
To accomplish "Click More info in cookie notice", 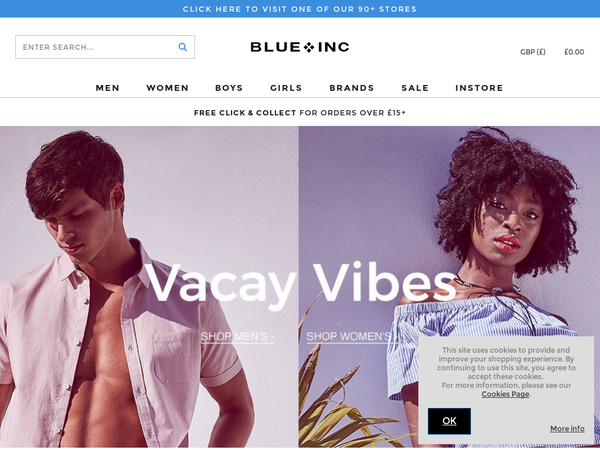I will (x=567, y=429).
